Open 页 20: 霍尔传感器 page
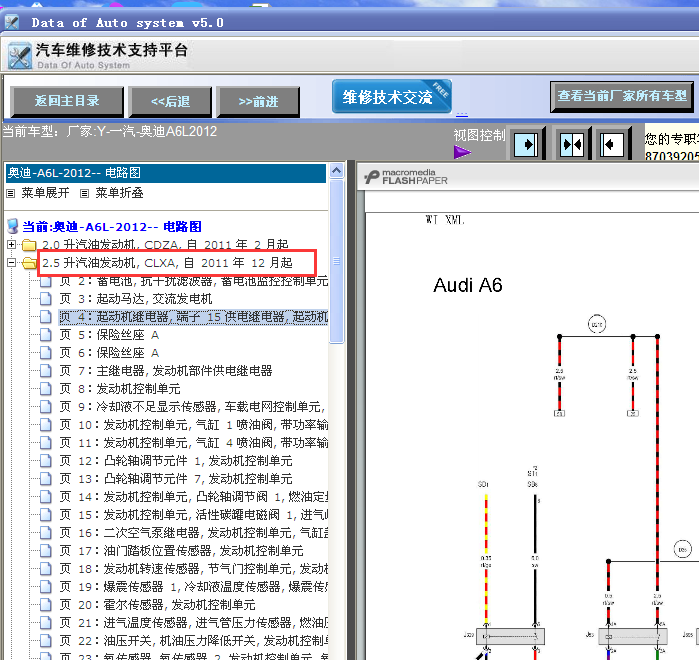 coord(157,605)
